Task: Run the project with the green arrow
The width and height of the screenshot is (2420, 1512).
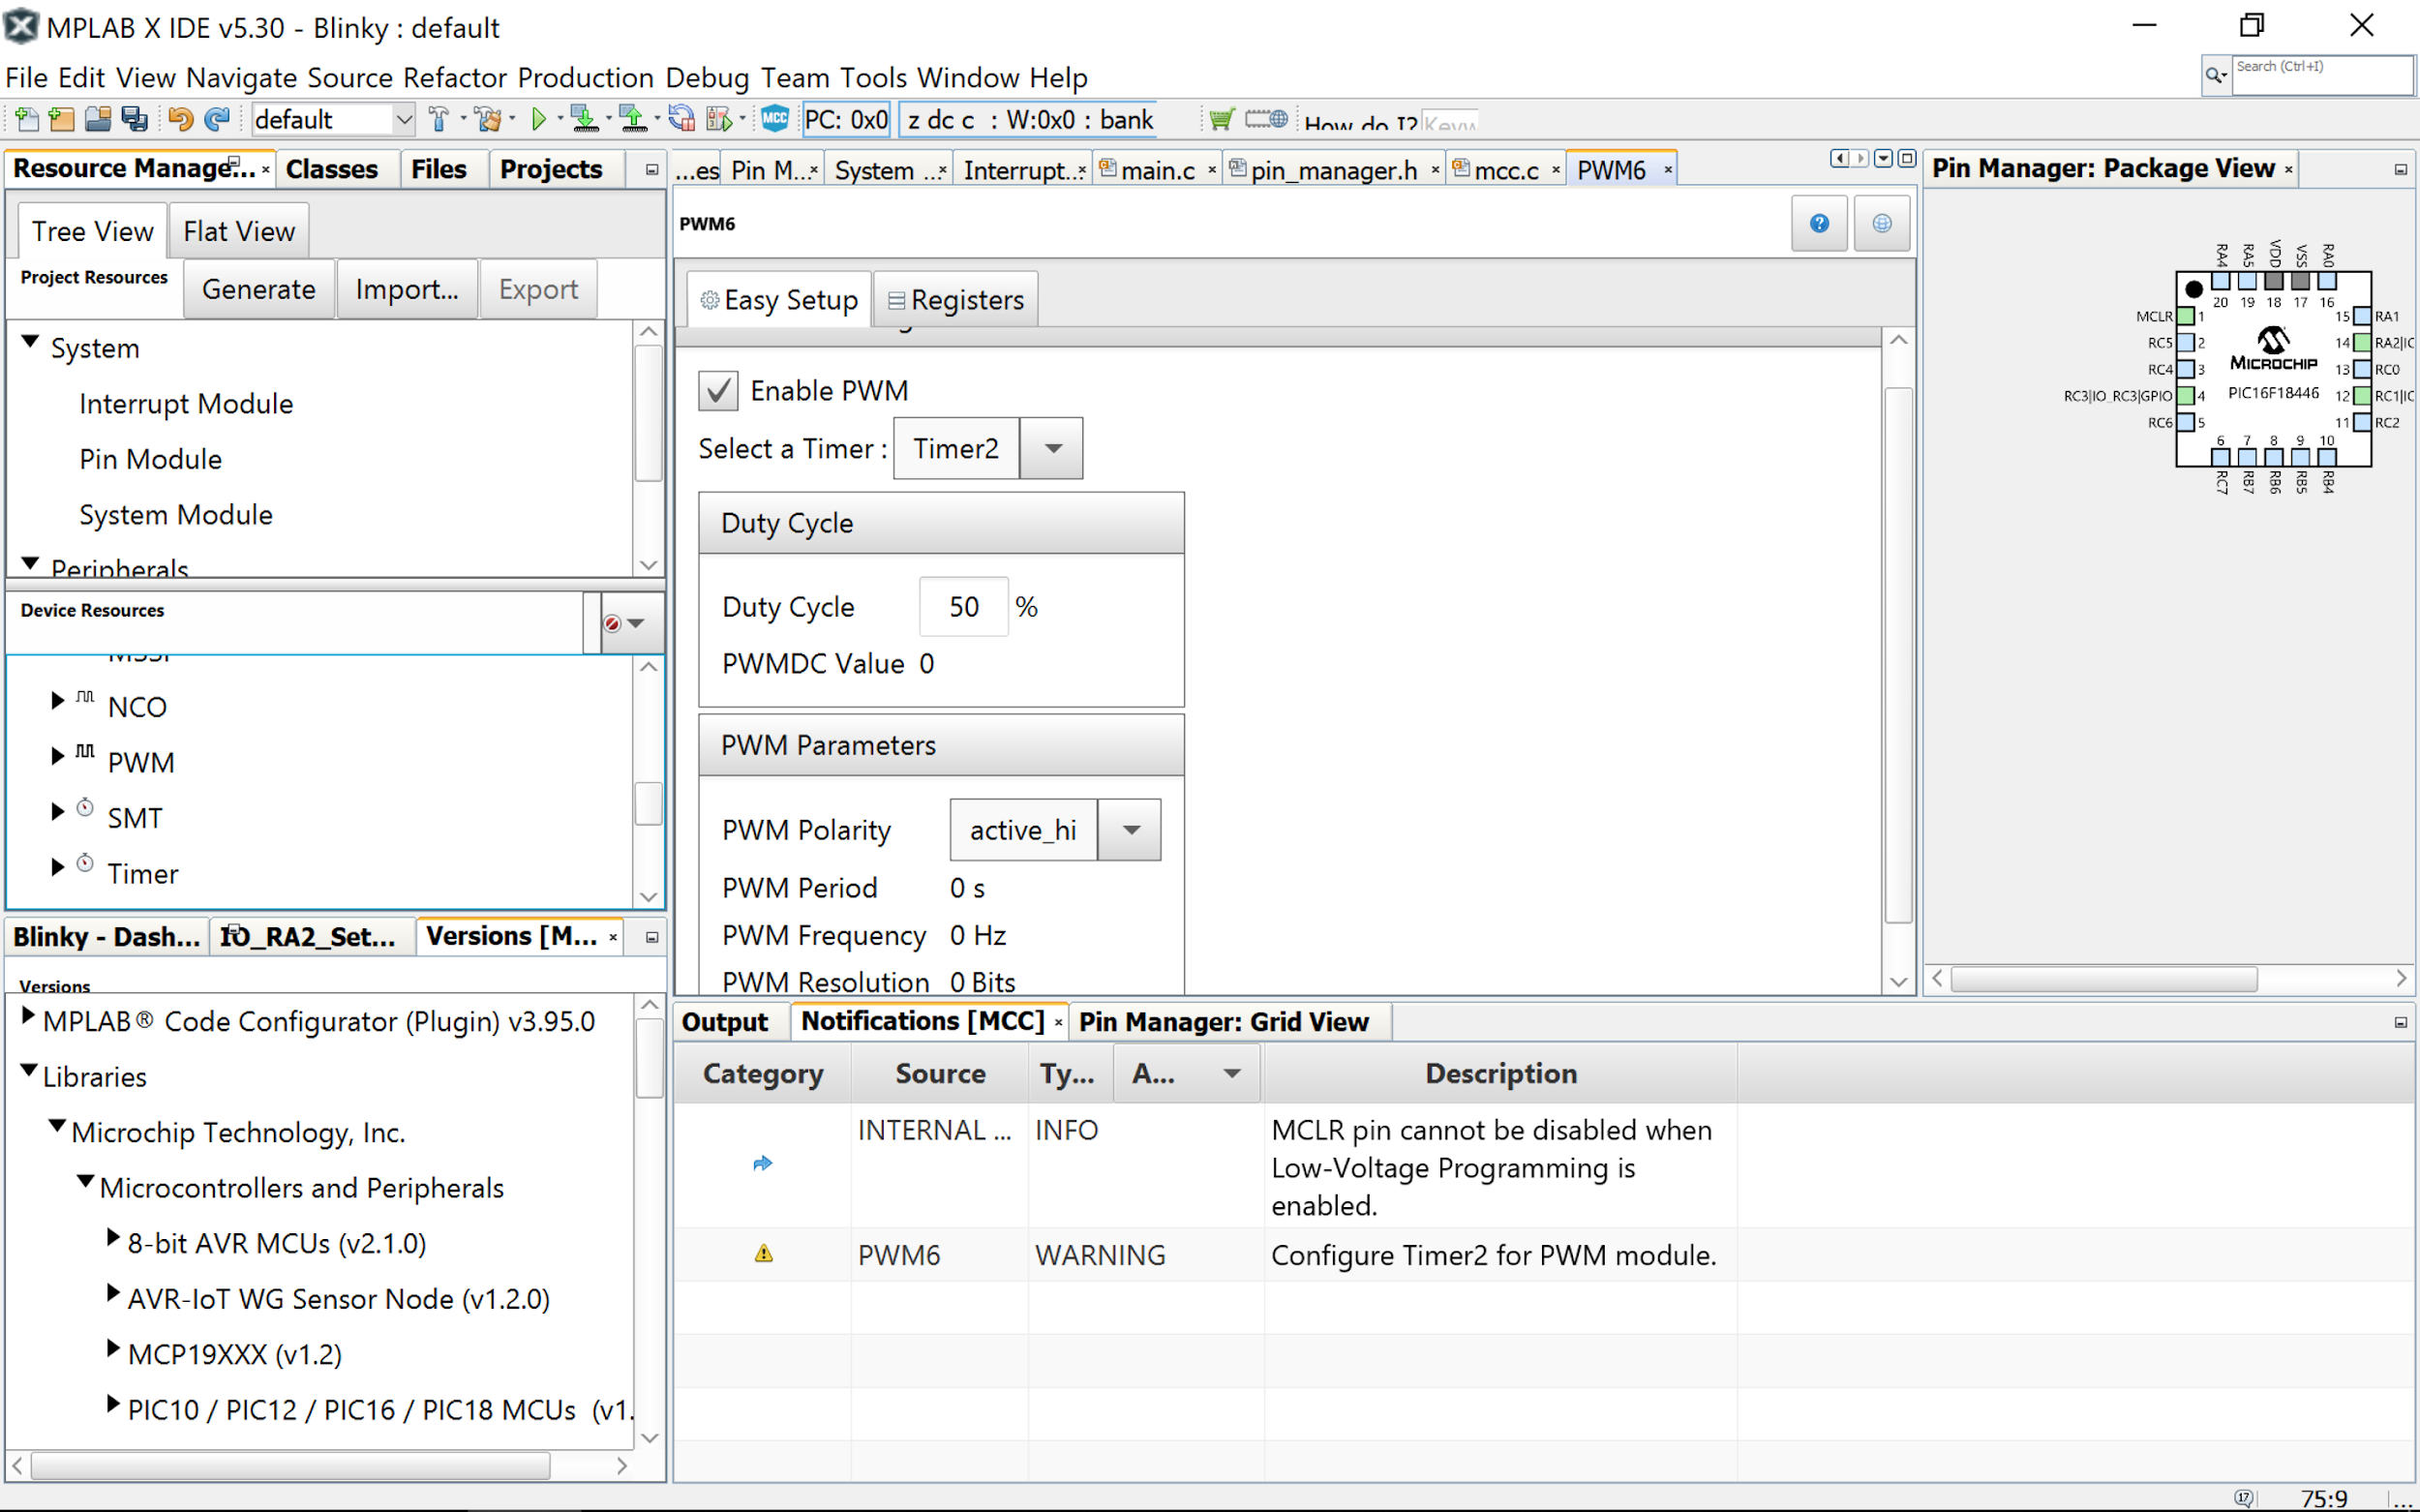Action: pos(539,120)
